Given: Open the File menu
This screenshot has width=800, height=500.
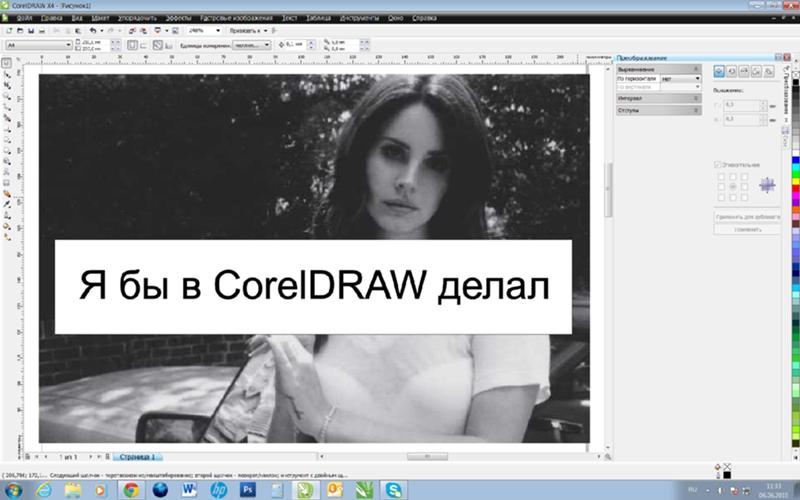Looking at the screenshot, I should pos(24,18).
